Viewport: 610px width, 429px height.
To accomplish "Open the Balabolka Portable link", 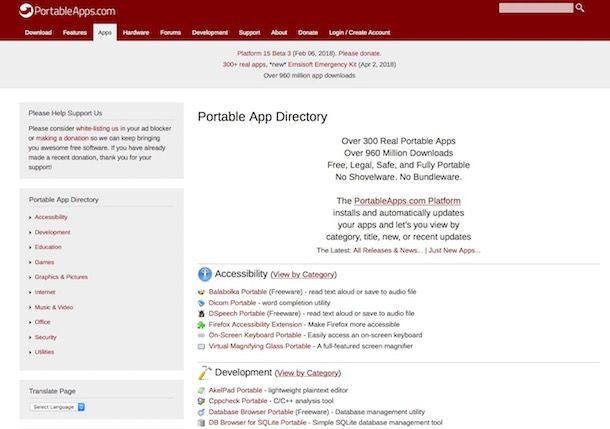I will [x=238, y=292].
